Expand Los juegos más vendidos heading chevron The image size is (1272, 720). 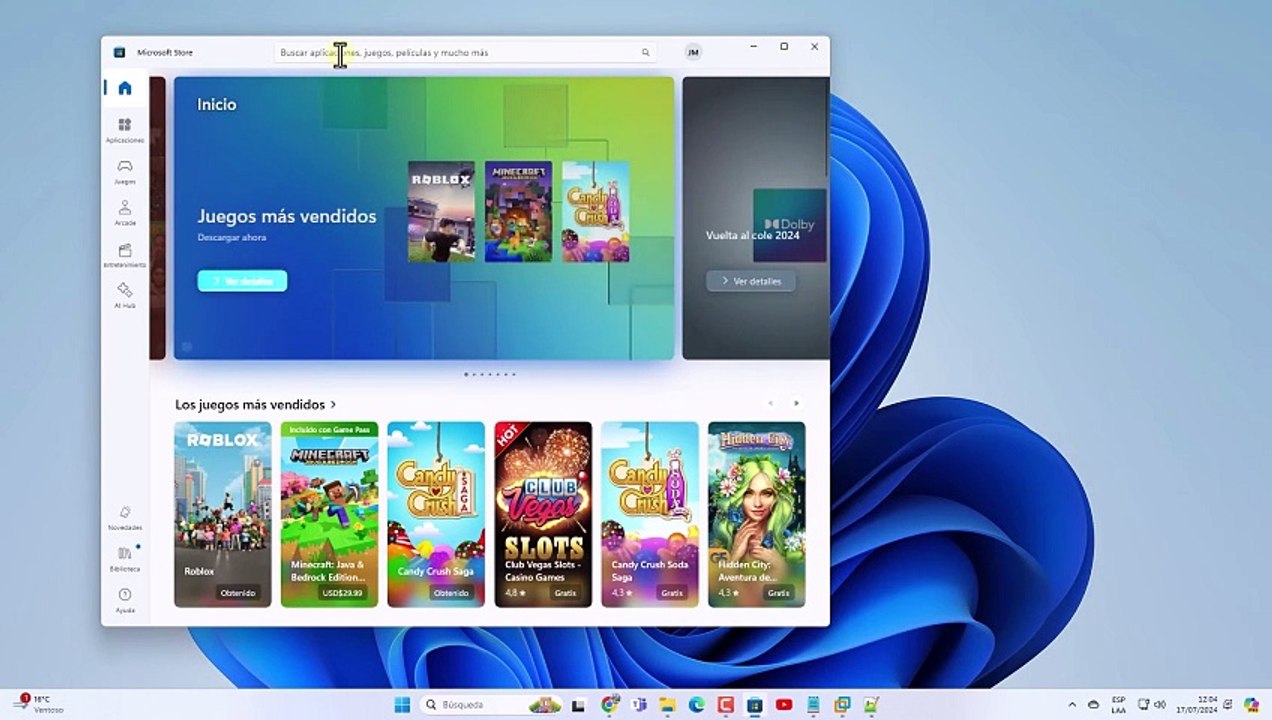333,405
